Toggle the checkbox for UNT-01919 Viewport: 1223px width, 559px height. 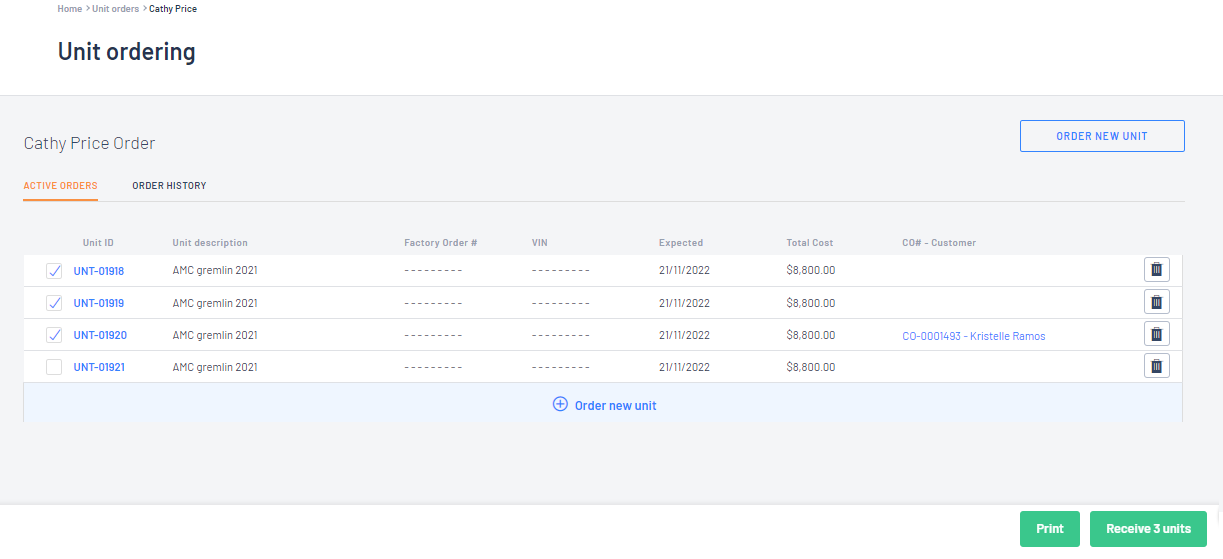54,303
